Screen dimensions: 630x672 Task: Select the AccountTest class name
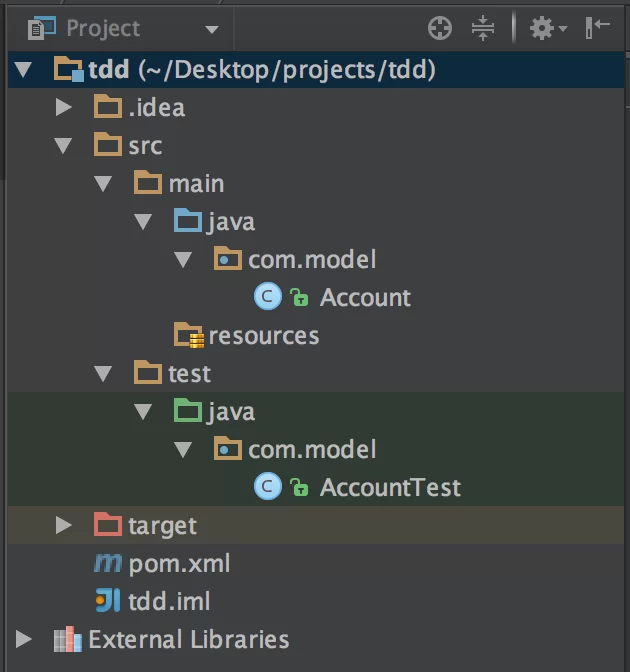point(390,487)
